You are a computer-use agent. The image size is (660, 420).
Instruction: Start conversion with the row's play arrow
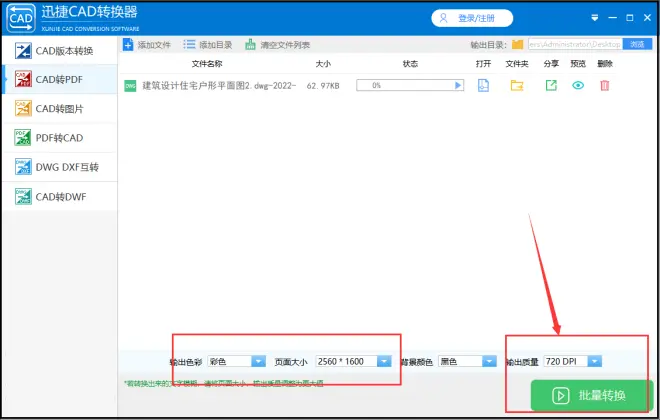(x=458, y=85)
